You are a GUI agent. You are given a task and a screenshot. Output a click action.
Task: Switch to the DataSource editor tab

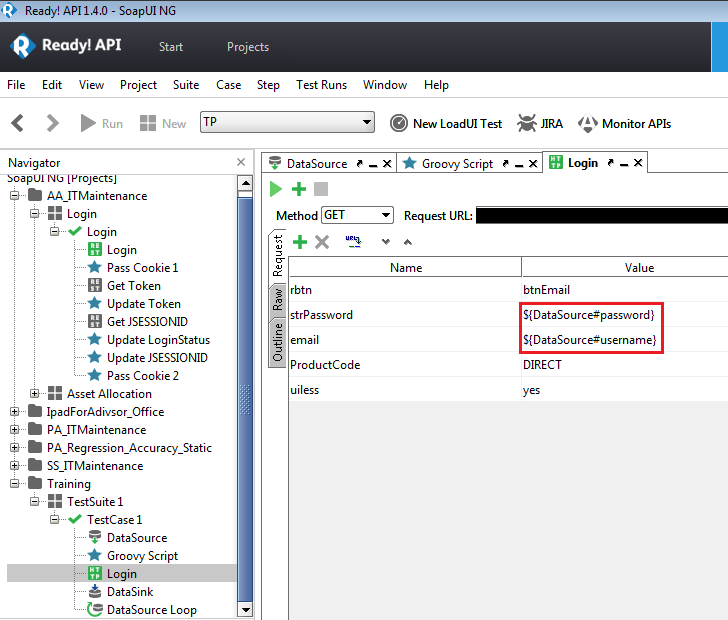click(317, 163)
